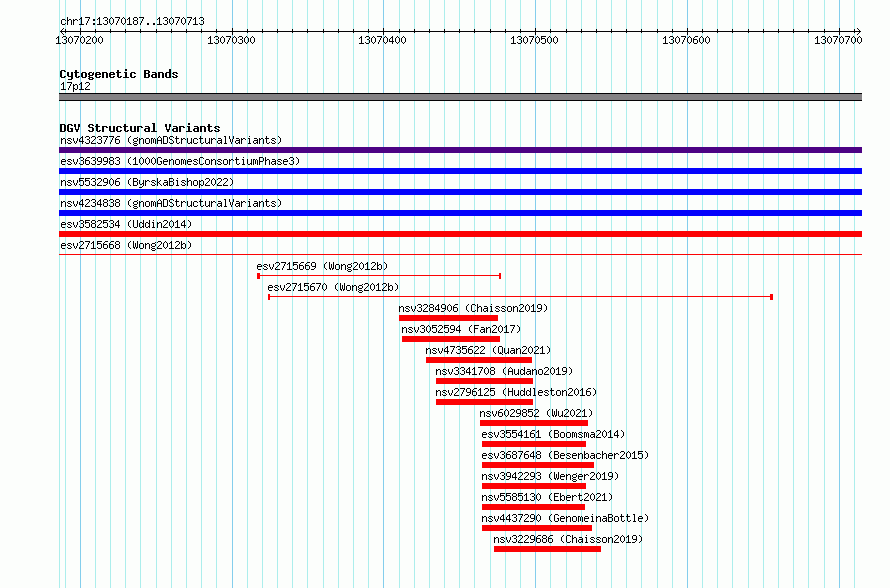
Task: Select the blue nsv4234838 variant bar
Action: pos(460,213)
